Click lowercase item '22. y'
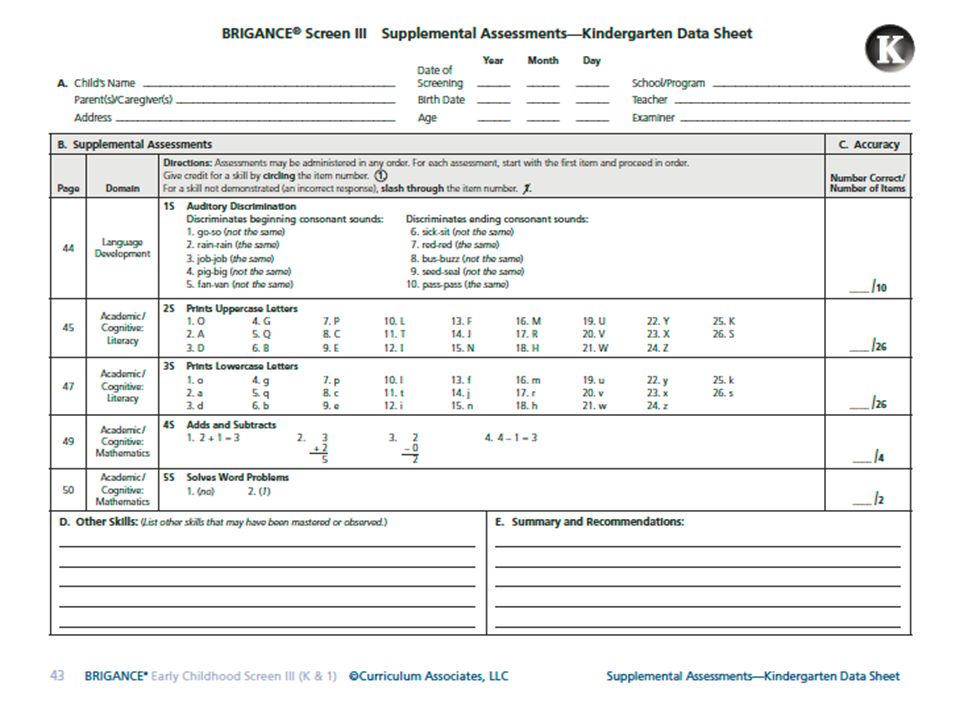 coord(658,380)
